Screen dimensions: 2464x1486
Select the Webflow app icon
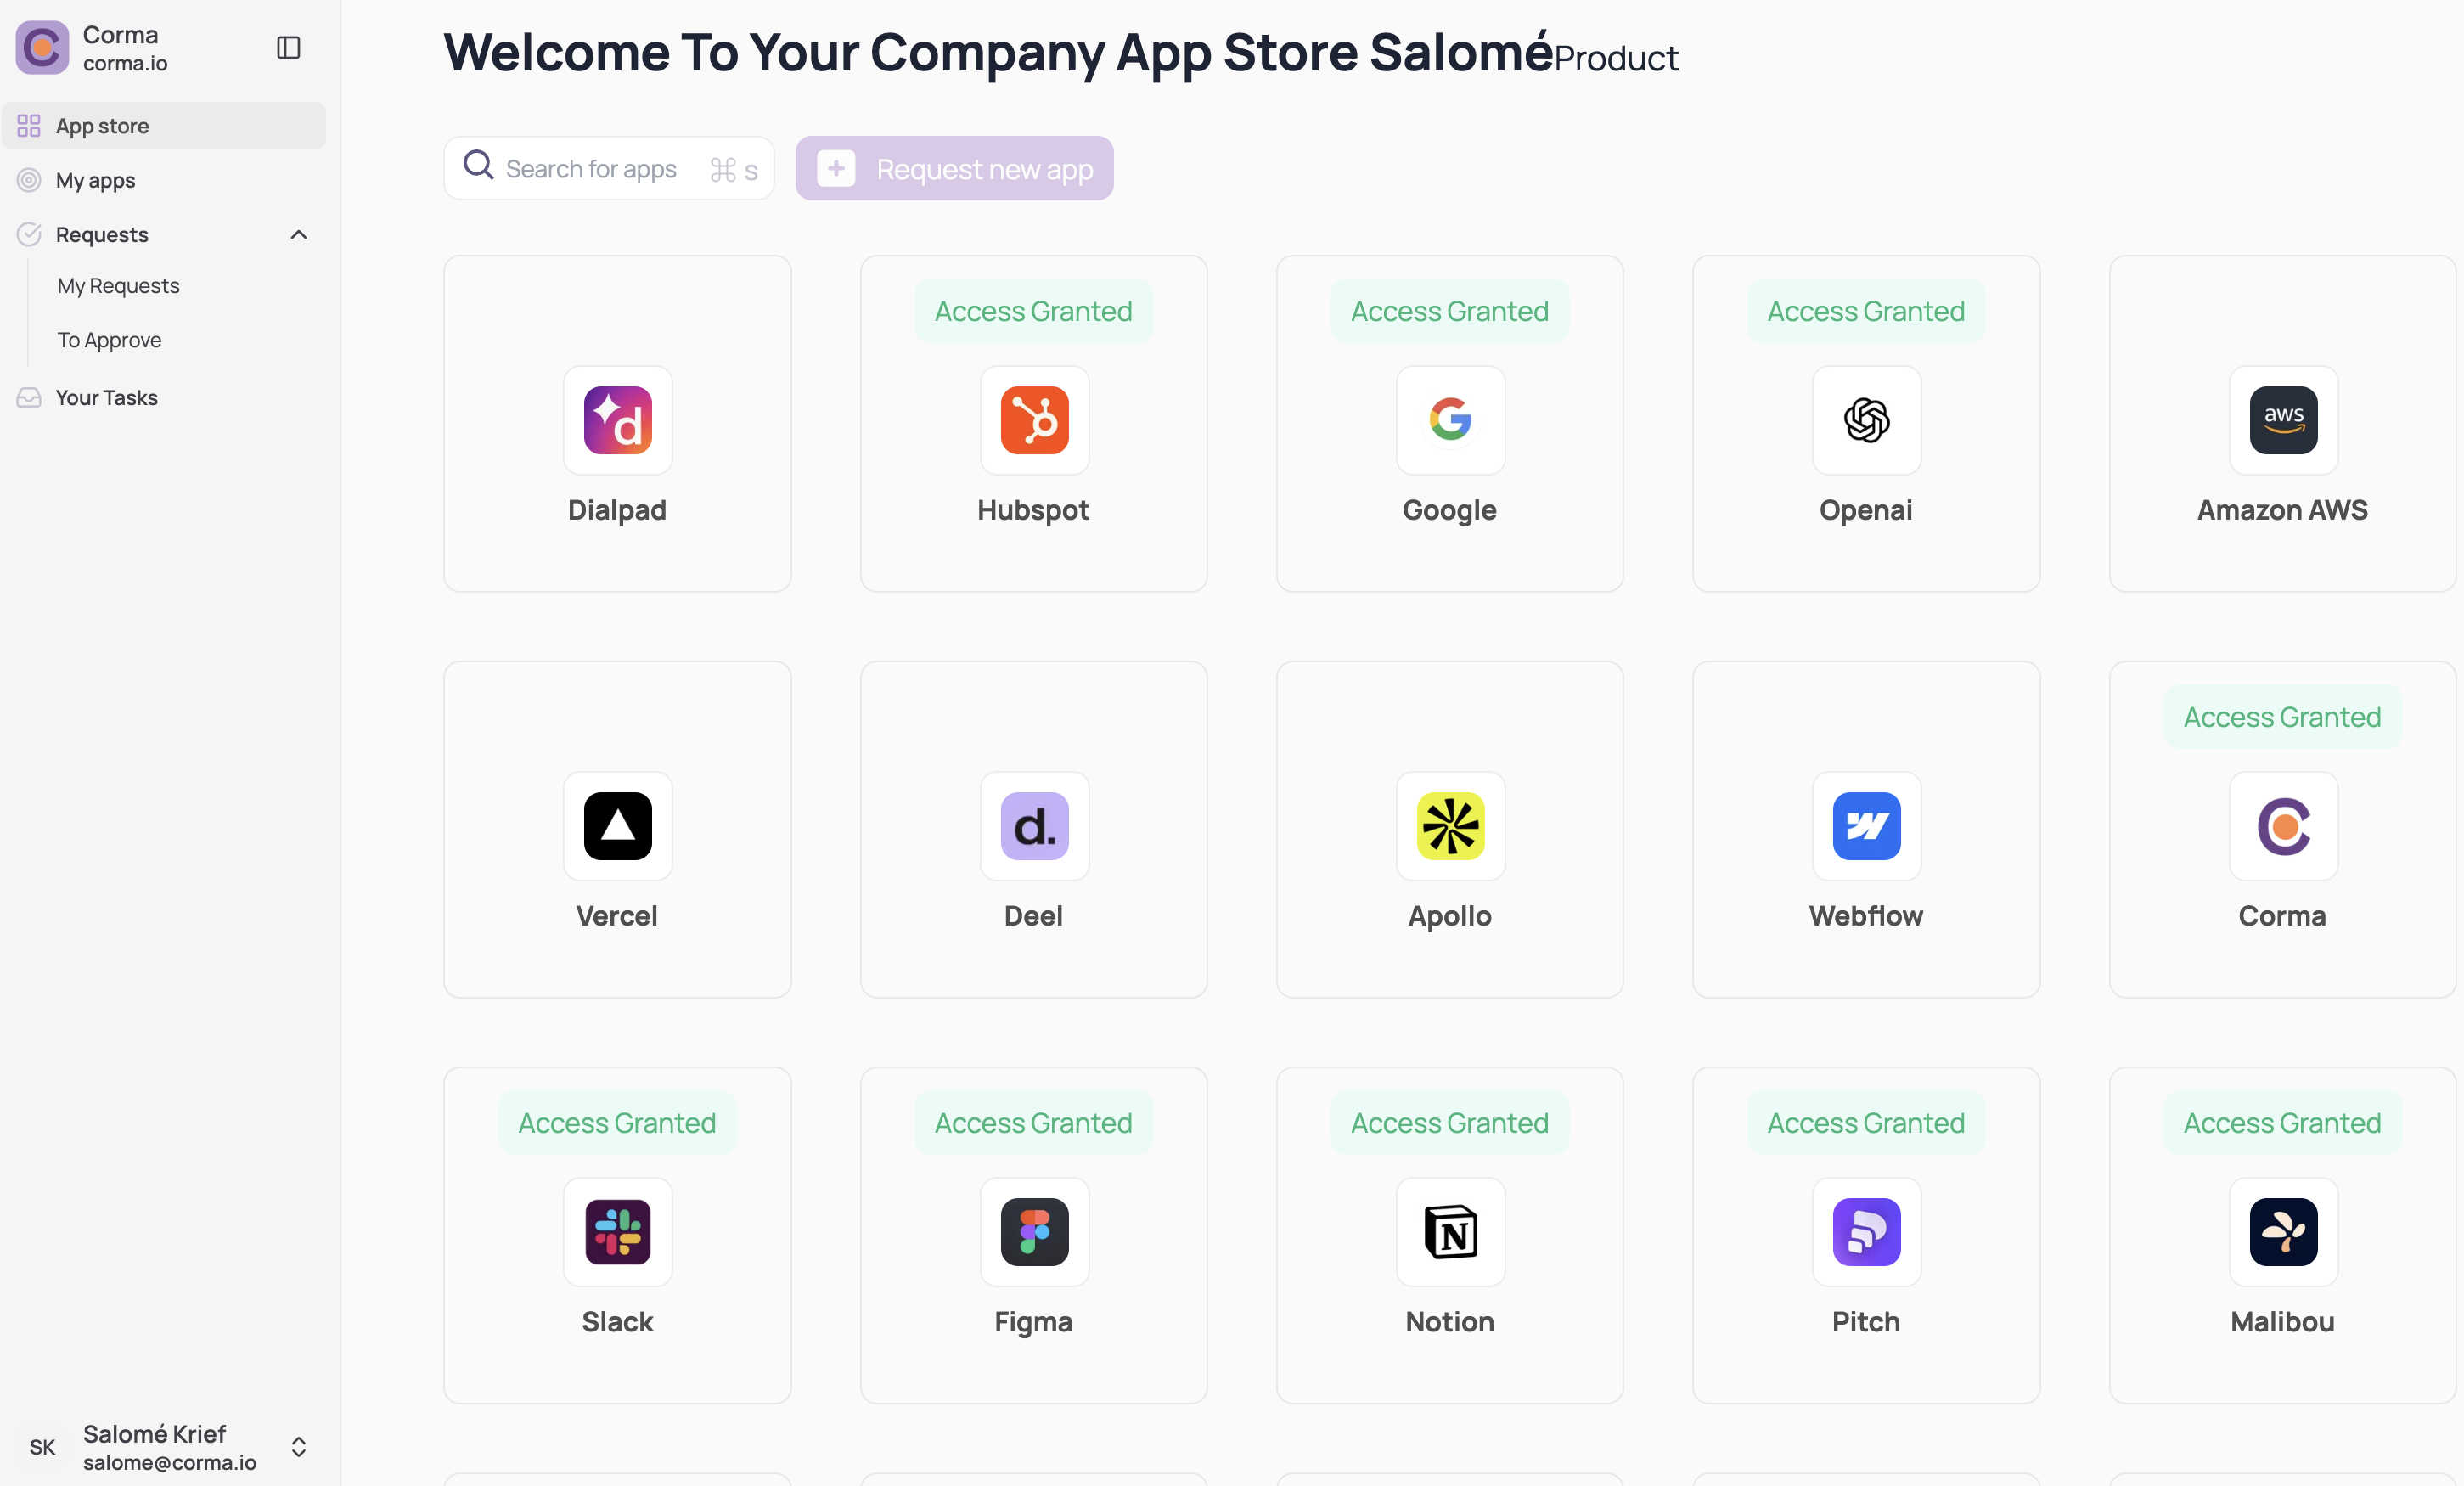point(1866,826)
